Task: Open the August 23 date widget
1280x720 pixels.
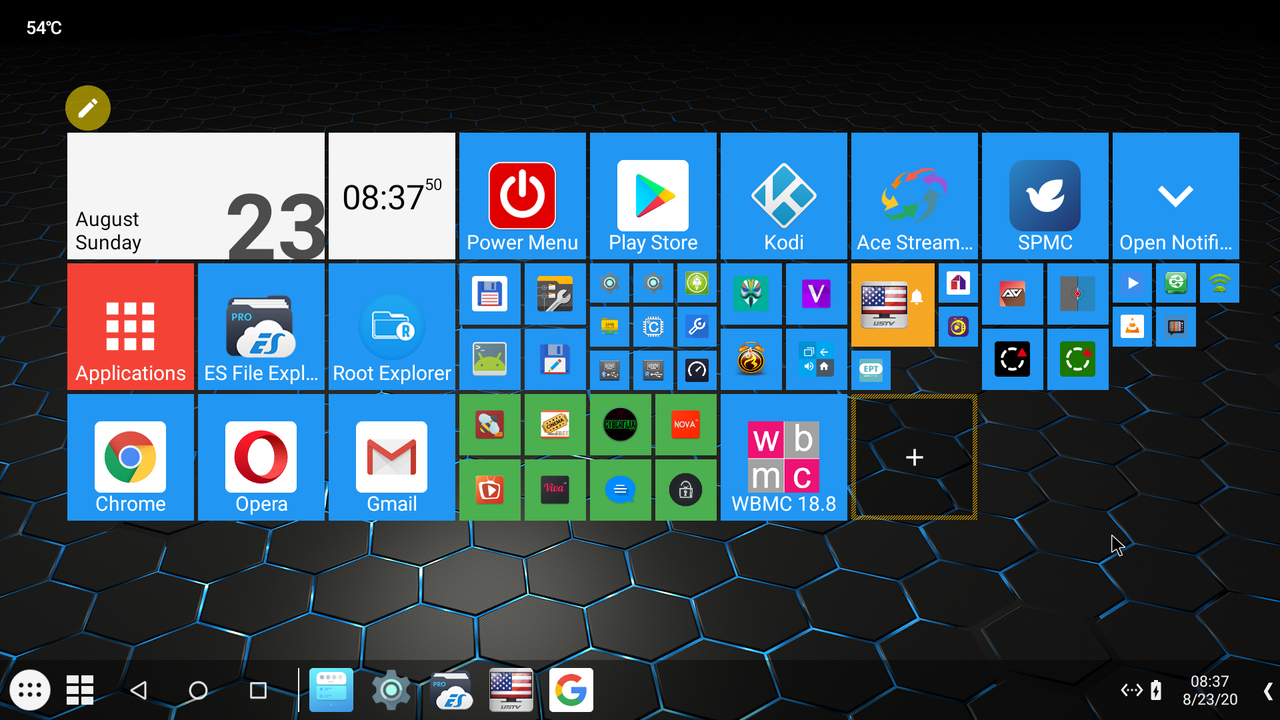Action: tap(196, 196)
